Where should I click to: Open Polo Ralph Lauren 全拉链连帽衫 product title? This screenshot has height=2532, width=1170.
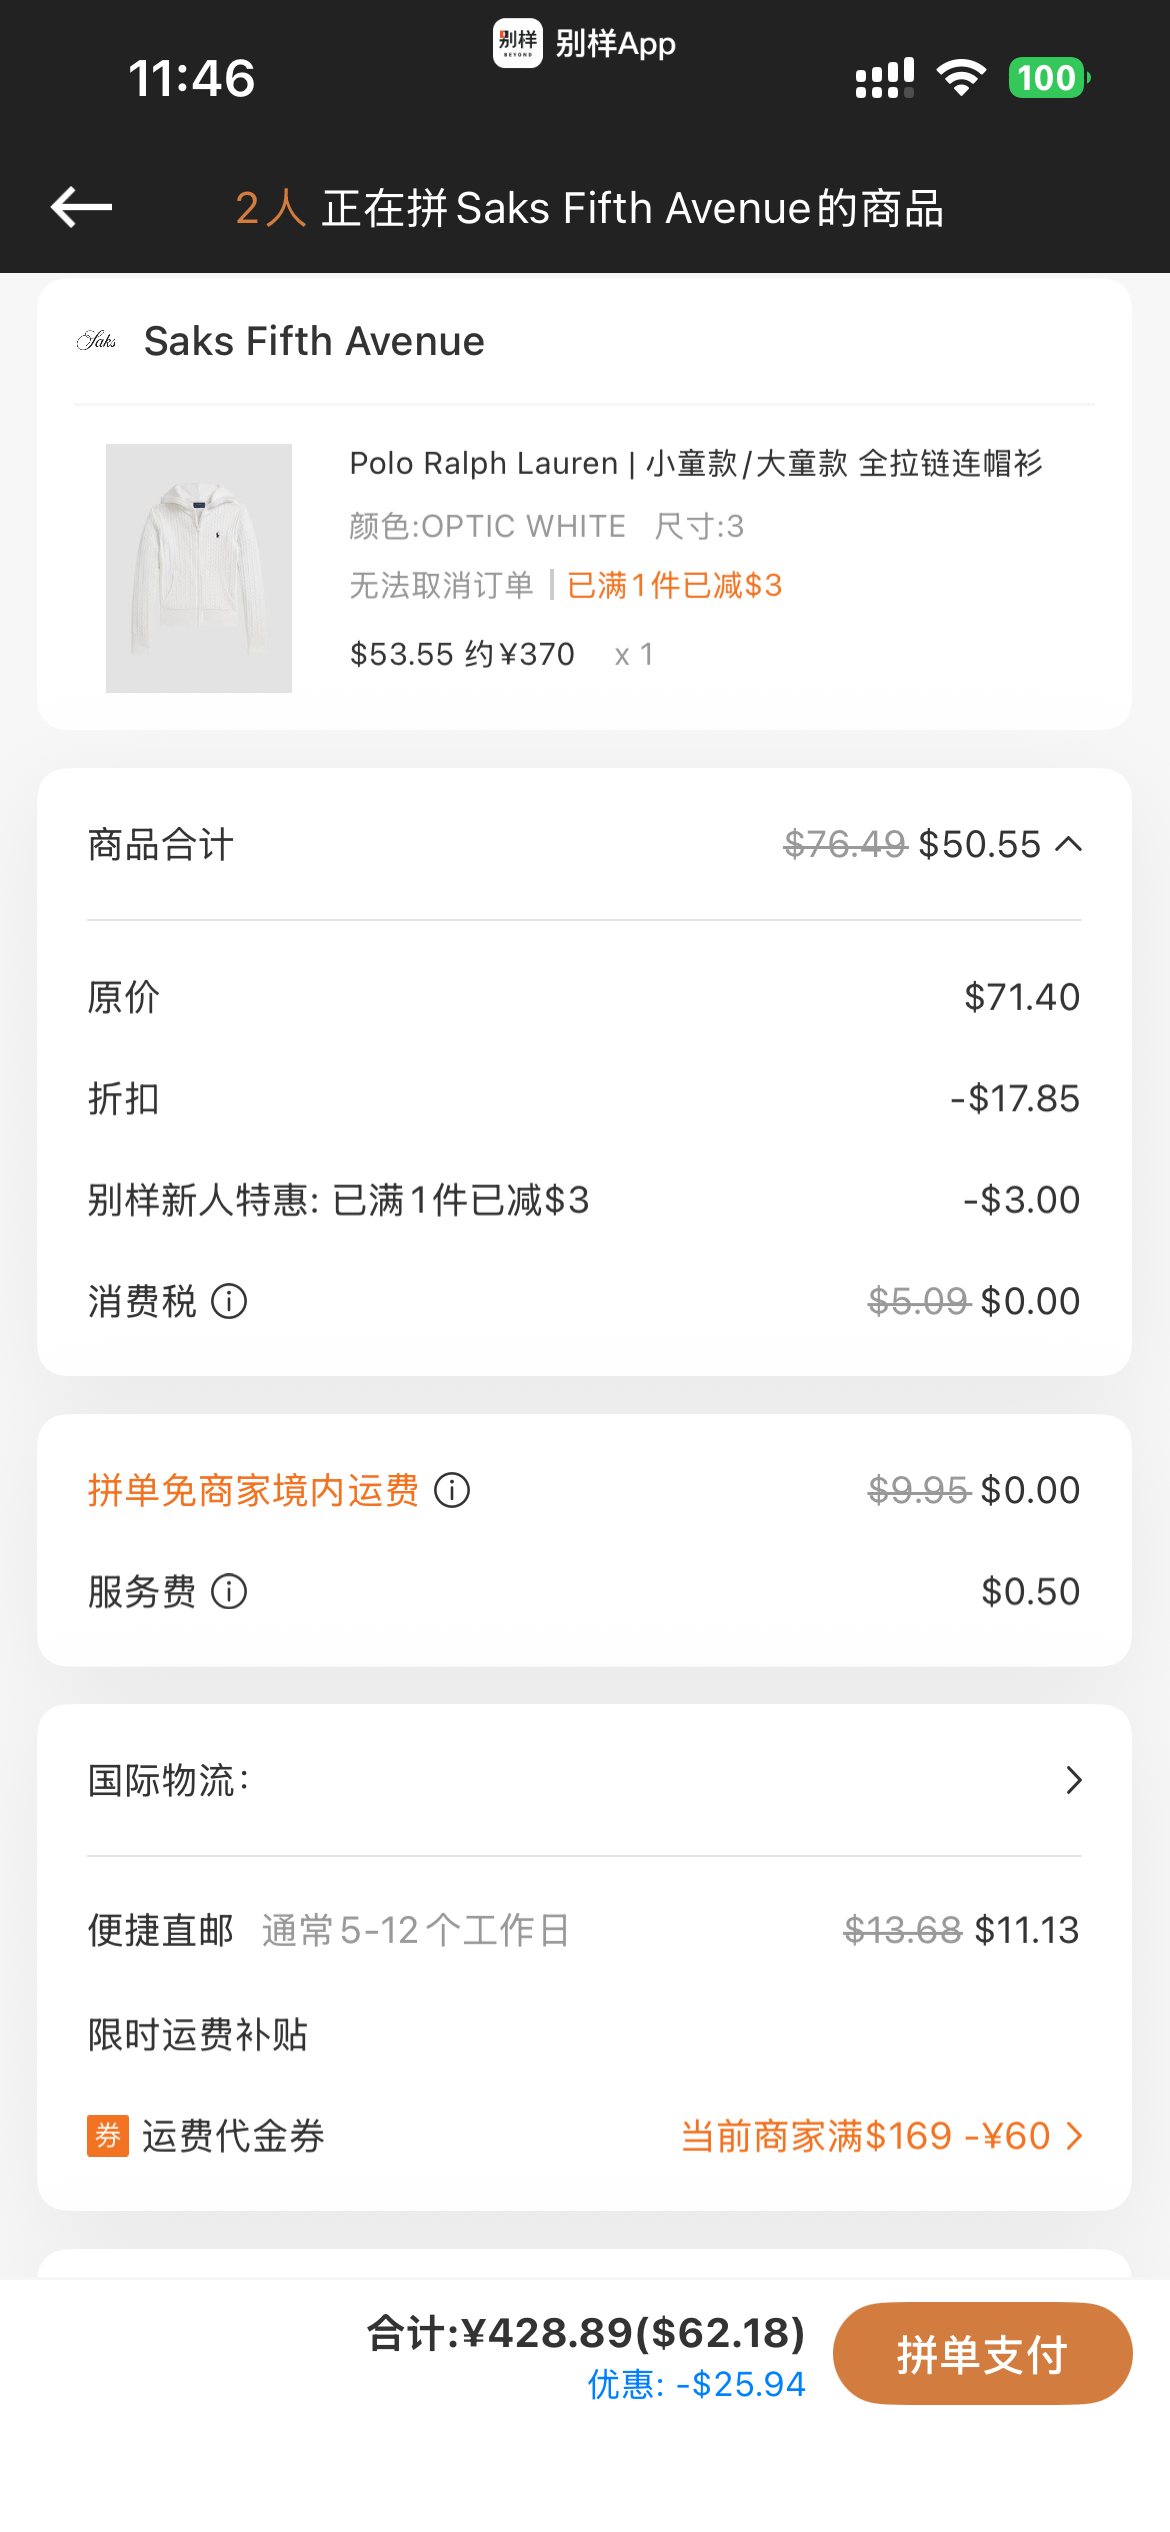click(696, 463)
